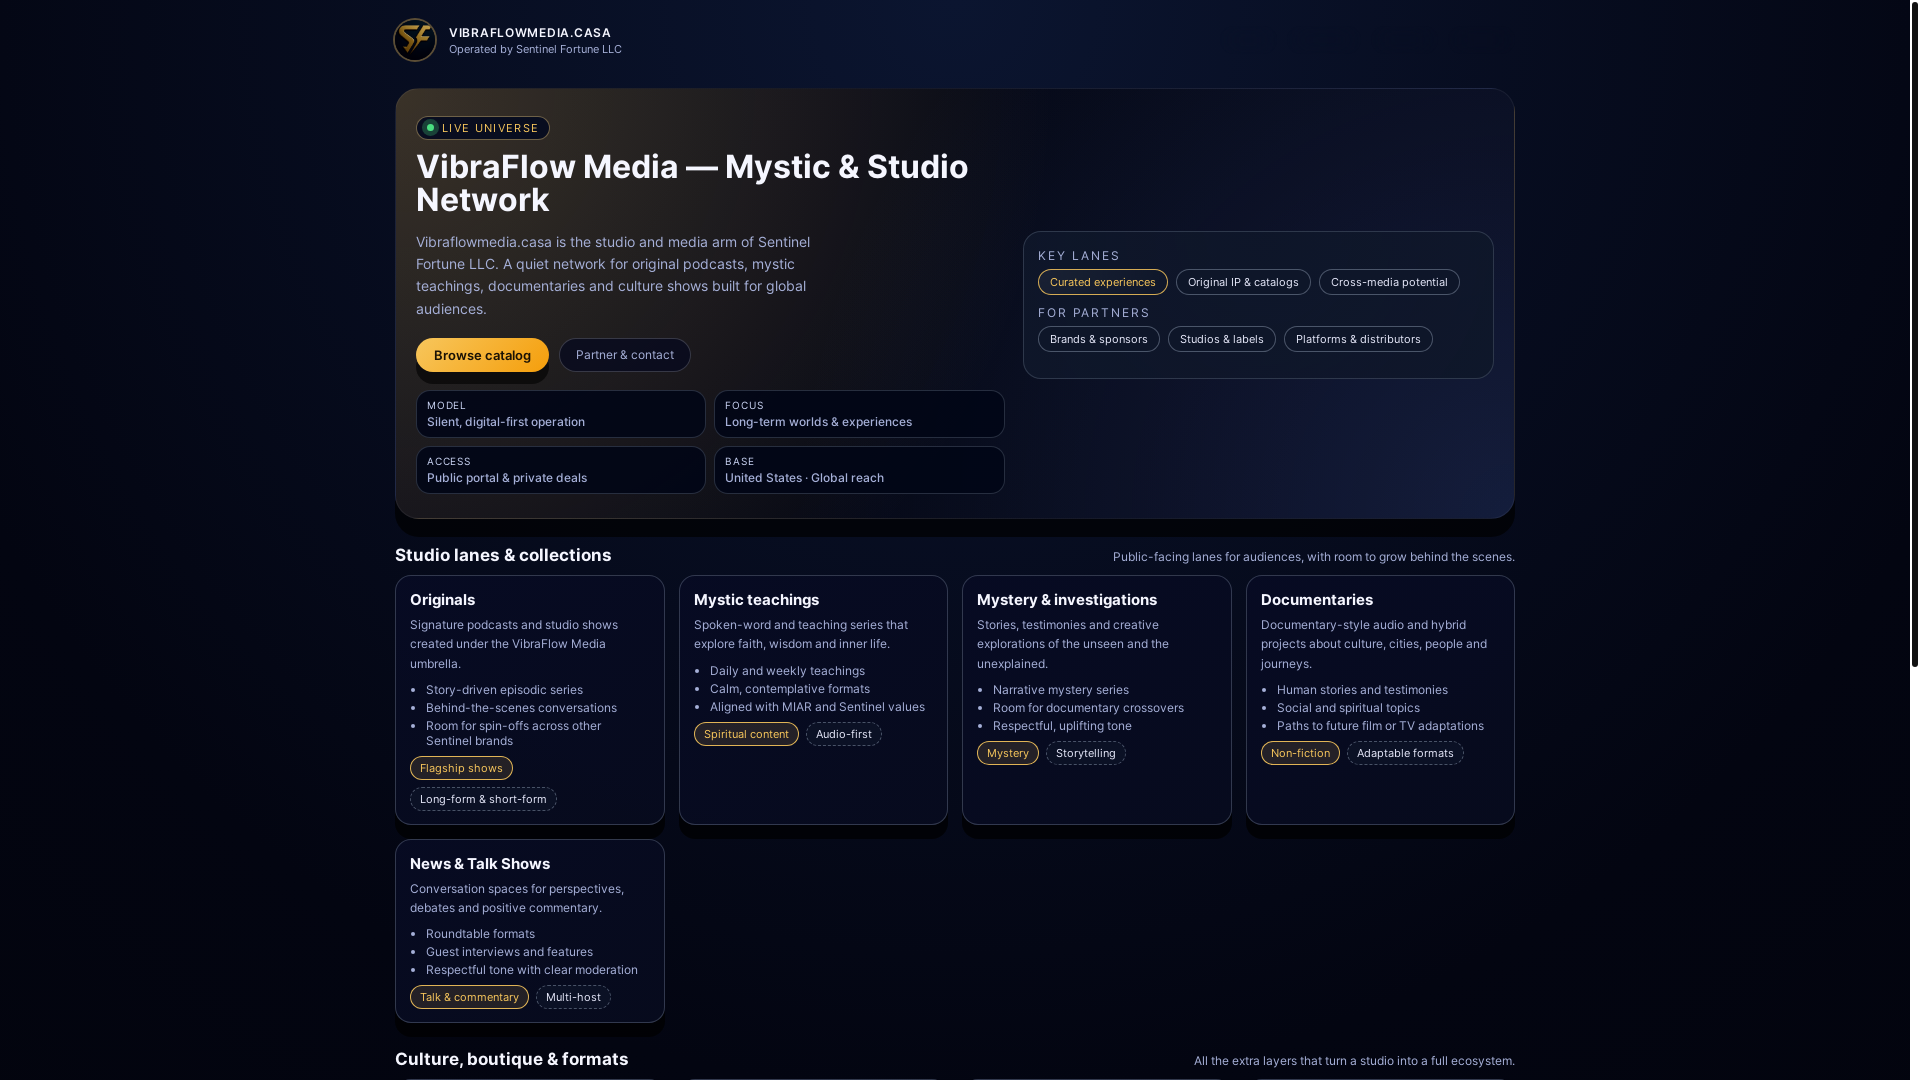Open the Partner & contact button

625,355
